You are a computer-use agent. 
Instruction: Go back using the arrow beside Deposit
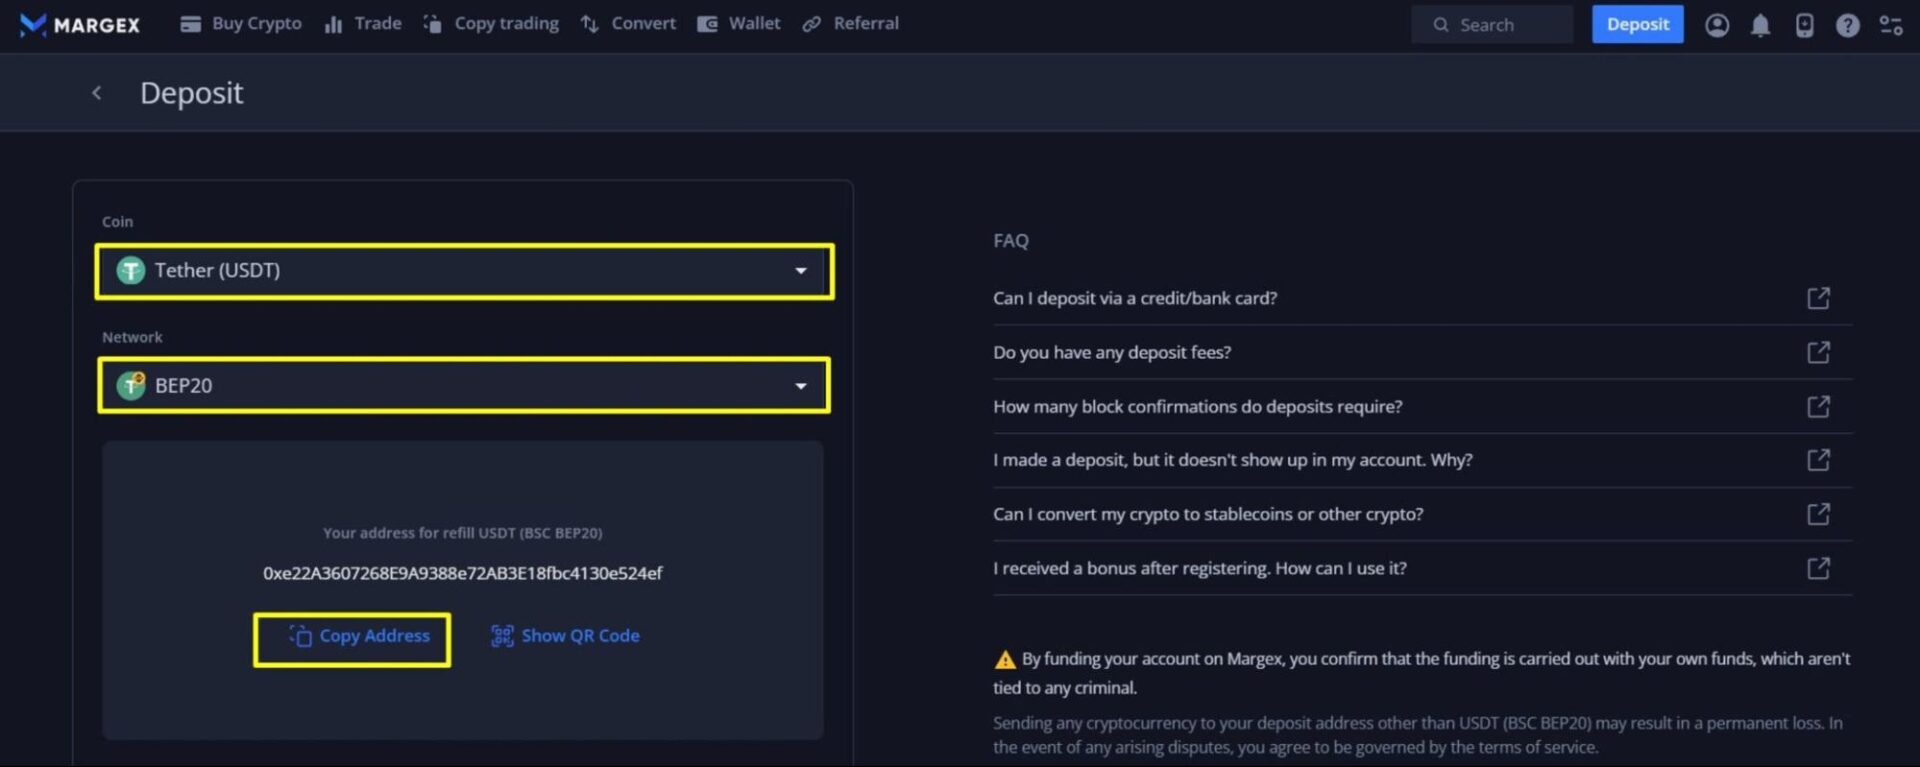point(97,93)
